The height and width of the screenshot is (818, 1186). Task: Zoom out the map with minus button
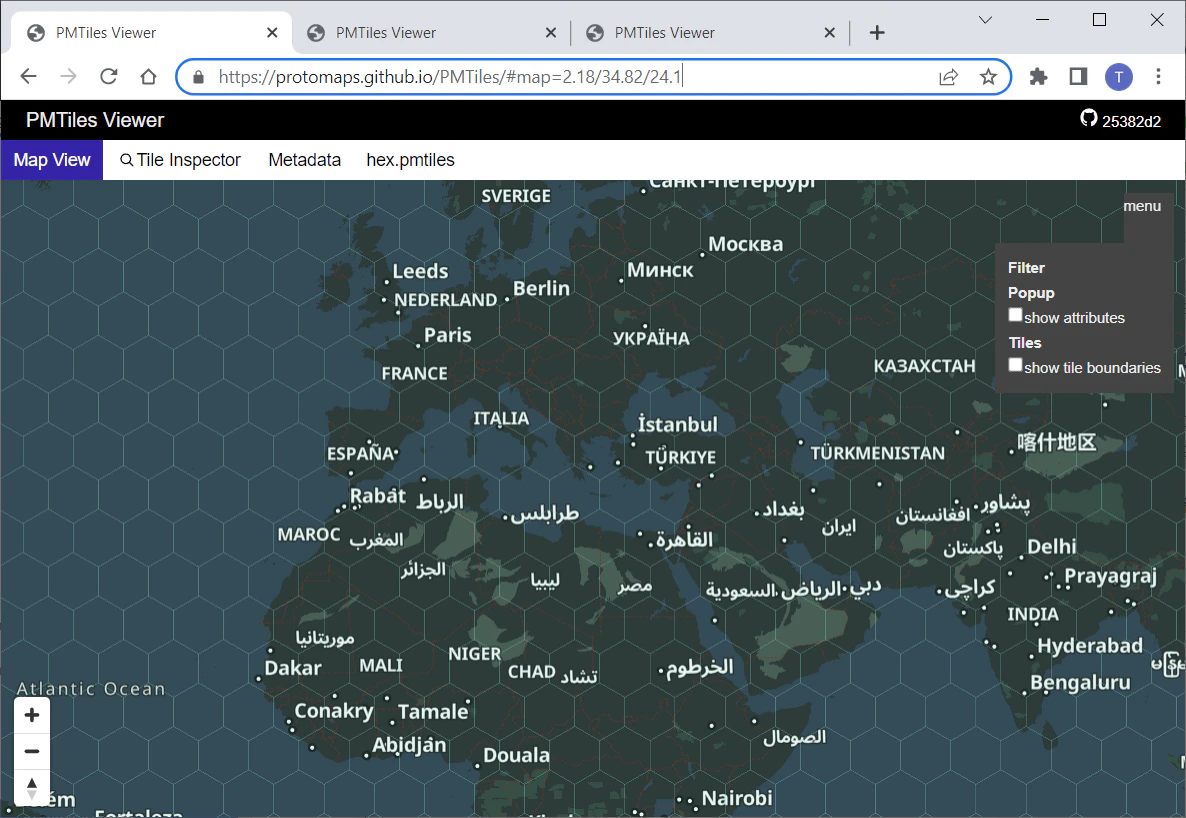32,751
